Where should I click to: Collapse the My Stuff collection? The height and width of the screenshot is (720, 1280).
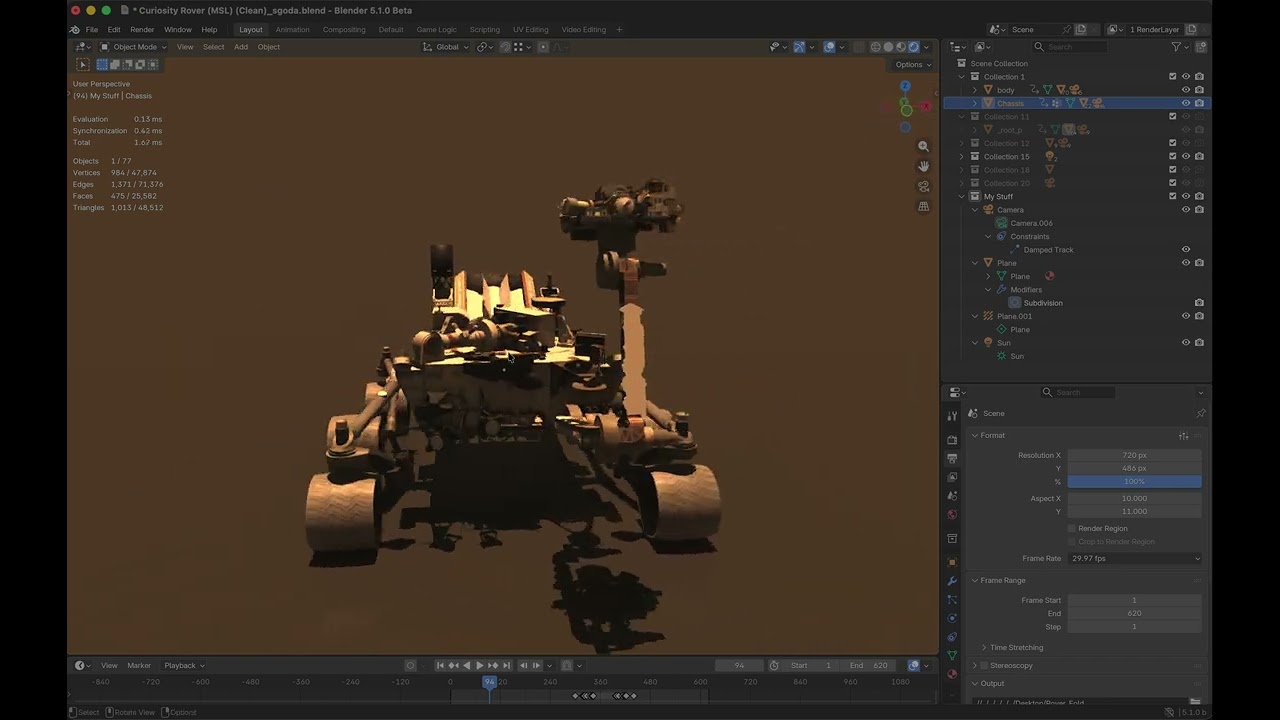(962, 196)
